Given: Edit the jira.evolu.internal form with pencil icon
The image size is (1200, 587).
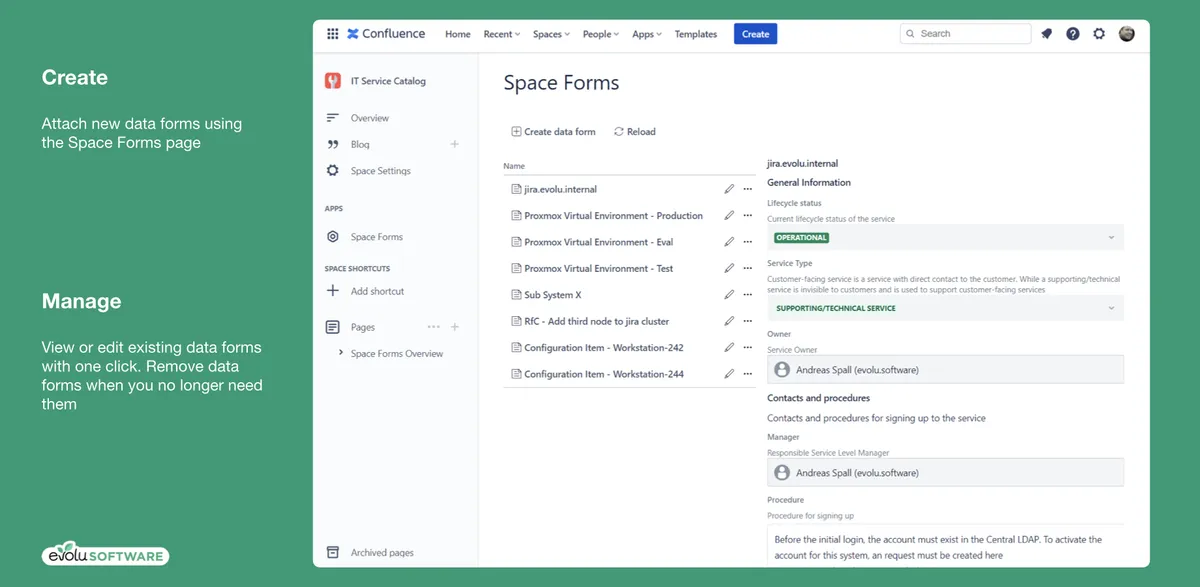Looking at the screenshot, I should click(x=729, y=189).
